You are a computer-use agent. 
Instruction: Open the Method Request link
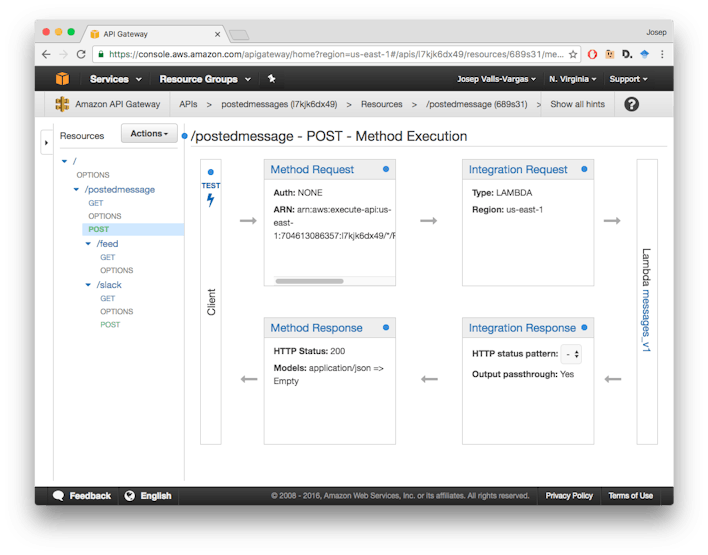coord(312,169)
